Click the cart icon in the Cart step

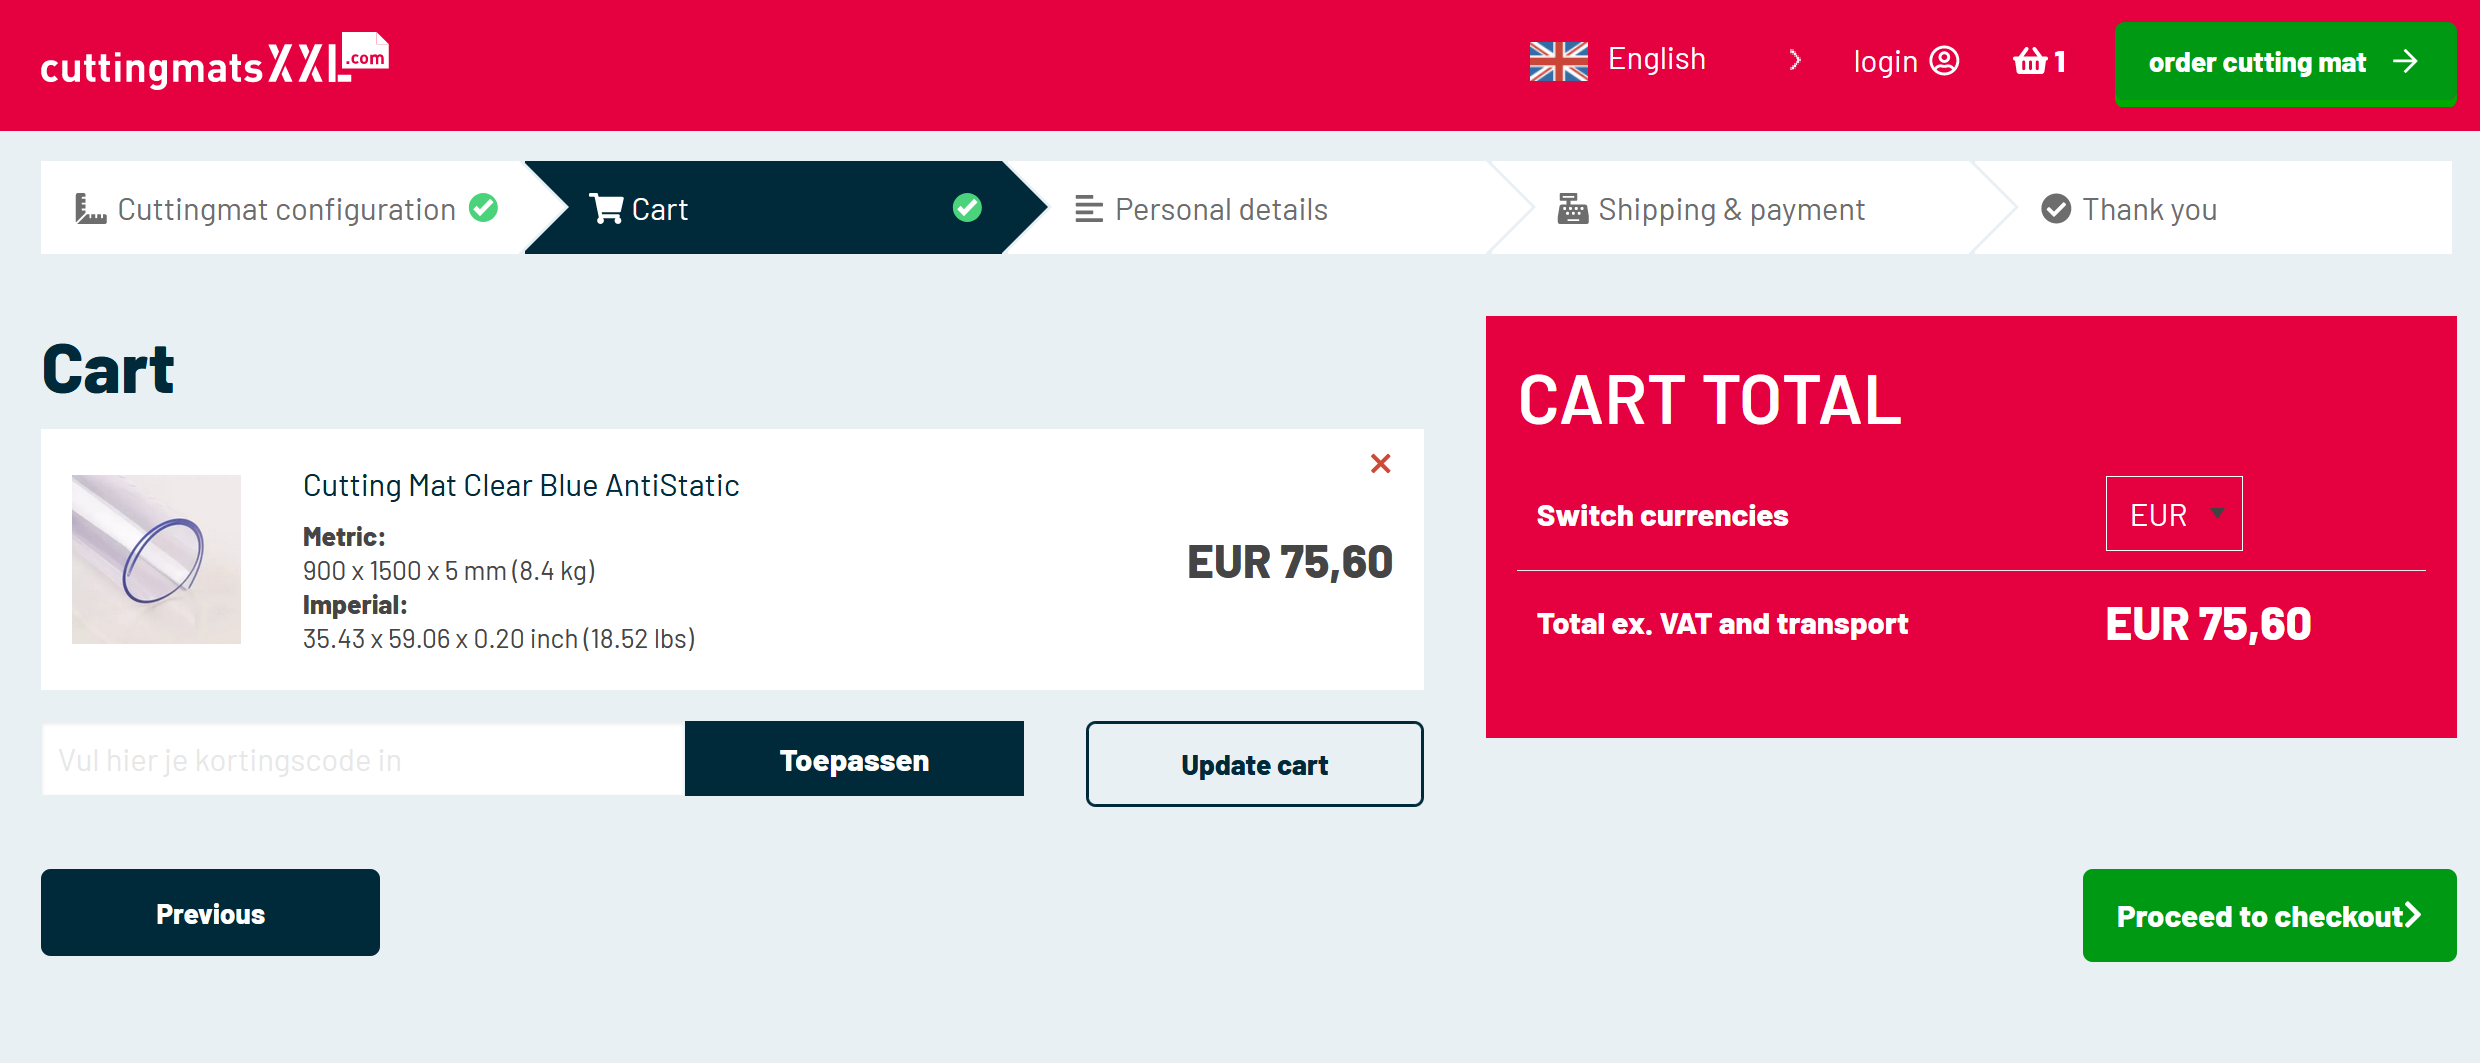(x=606, y=209)
